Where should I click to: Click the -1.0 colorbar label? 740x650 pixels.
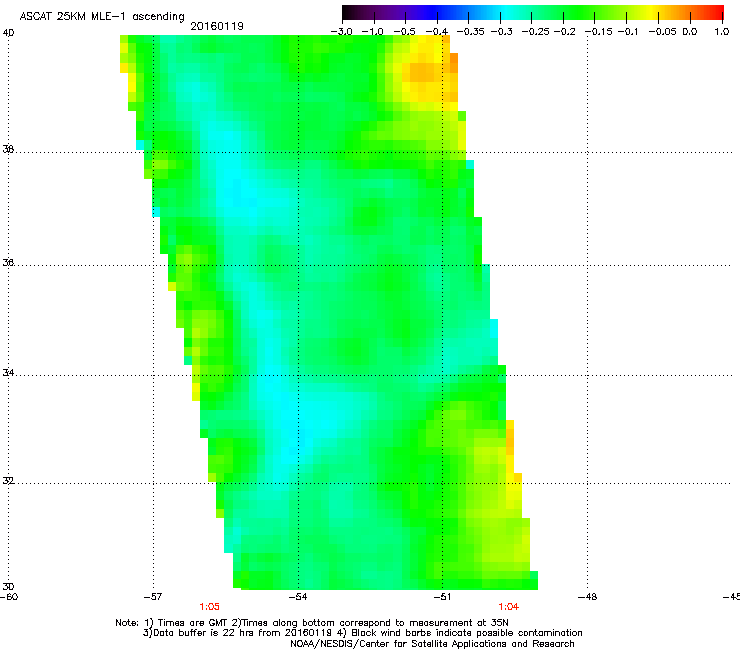(x=373, y=32)
